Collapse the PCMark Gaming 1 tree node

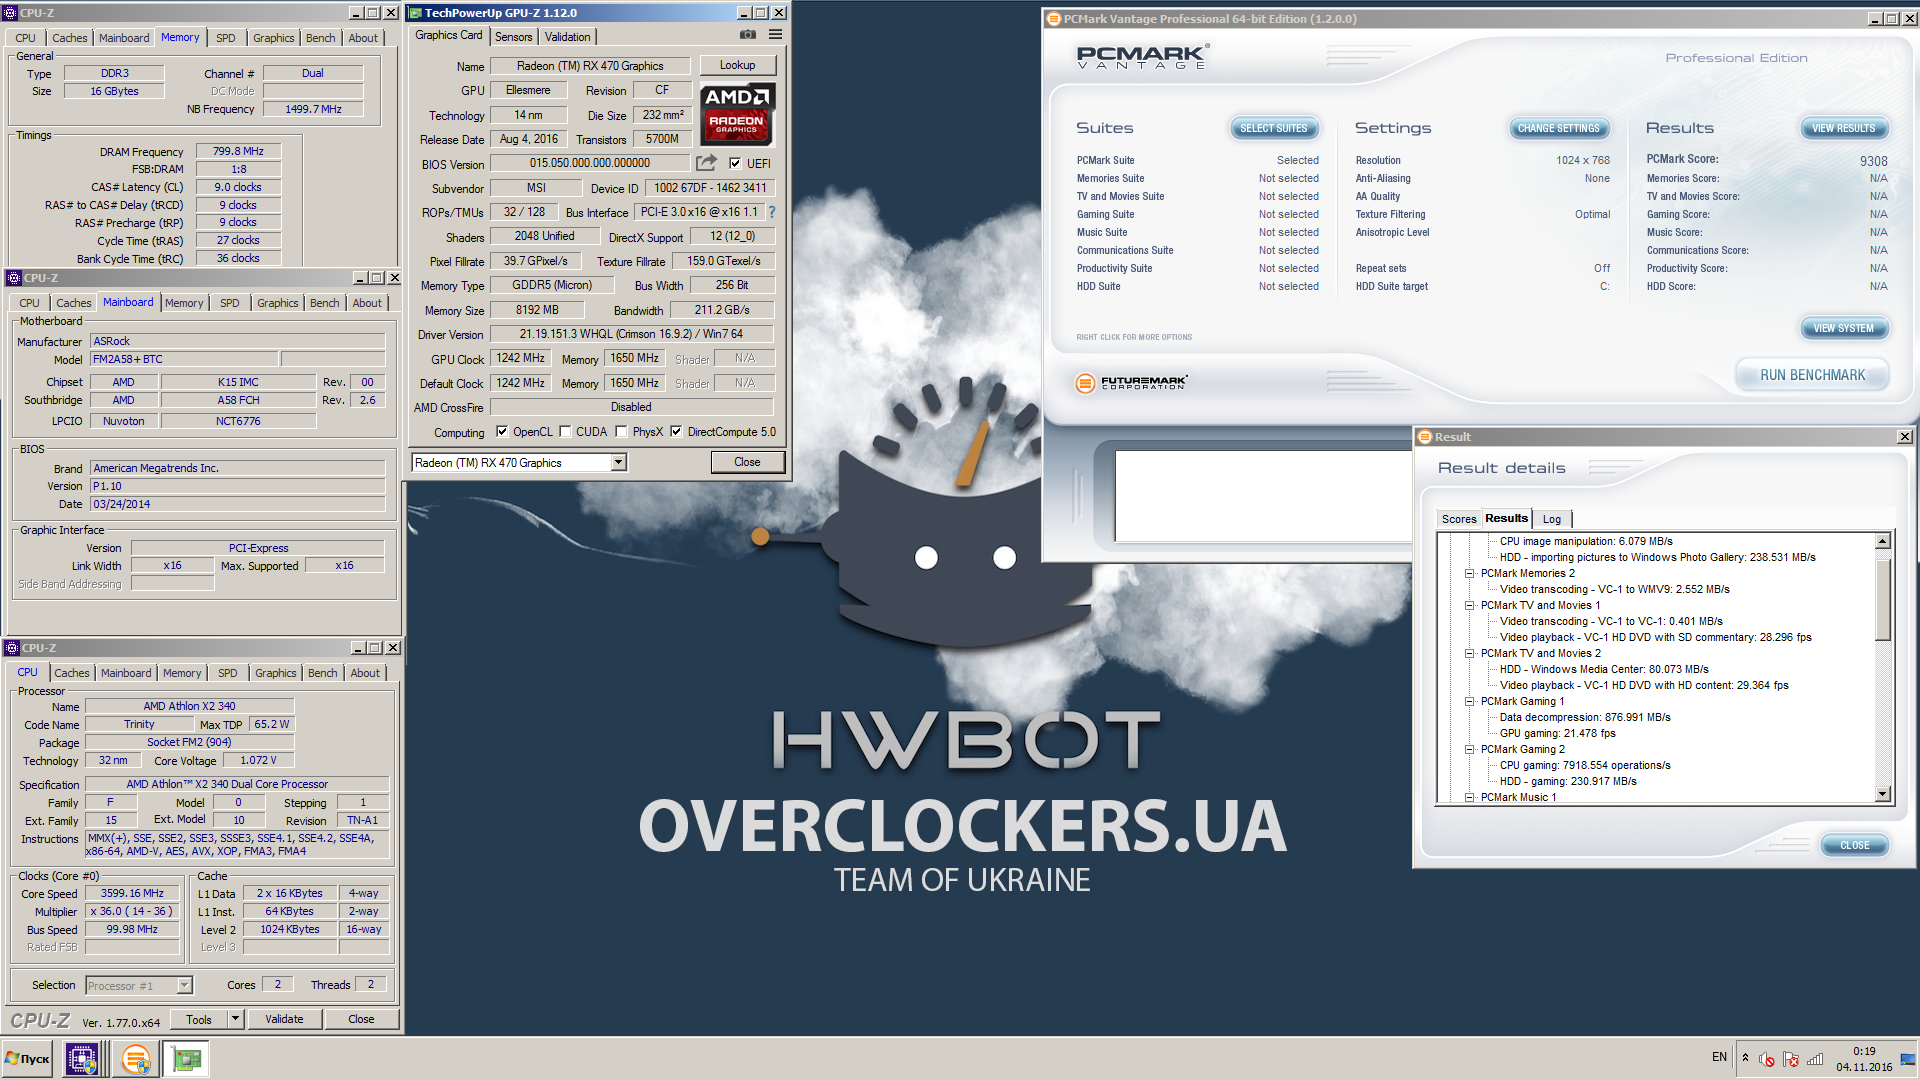1470,701
